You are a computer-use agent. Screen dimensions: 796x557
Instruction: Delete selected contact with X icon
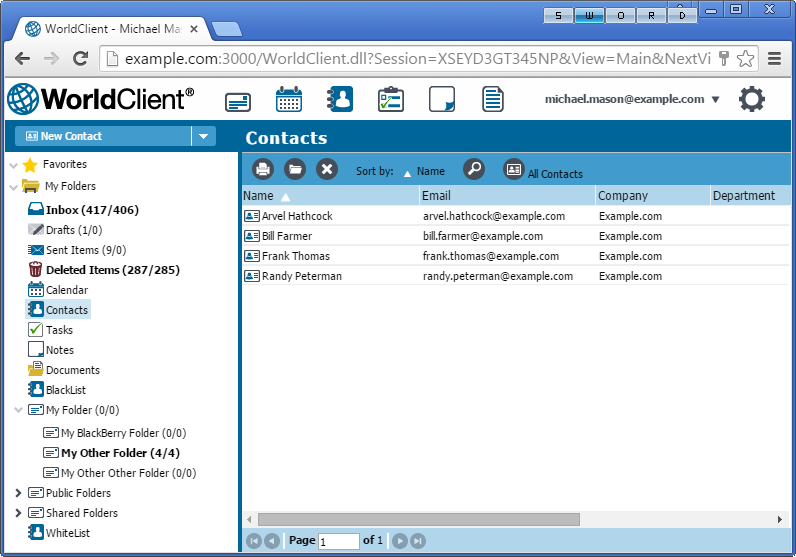click(x=327, y=170)
